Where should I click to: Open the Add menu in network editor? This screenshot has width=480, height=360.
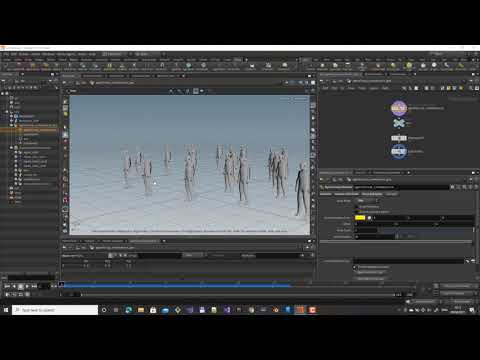pyautogui.click(x=325, y=88)
